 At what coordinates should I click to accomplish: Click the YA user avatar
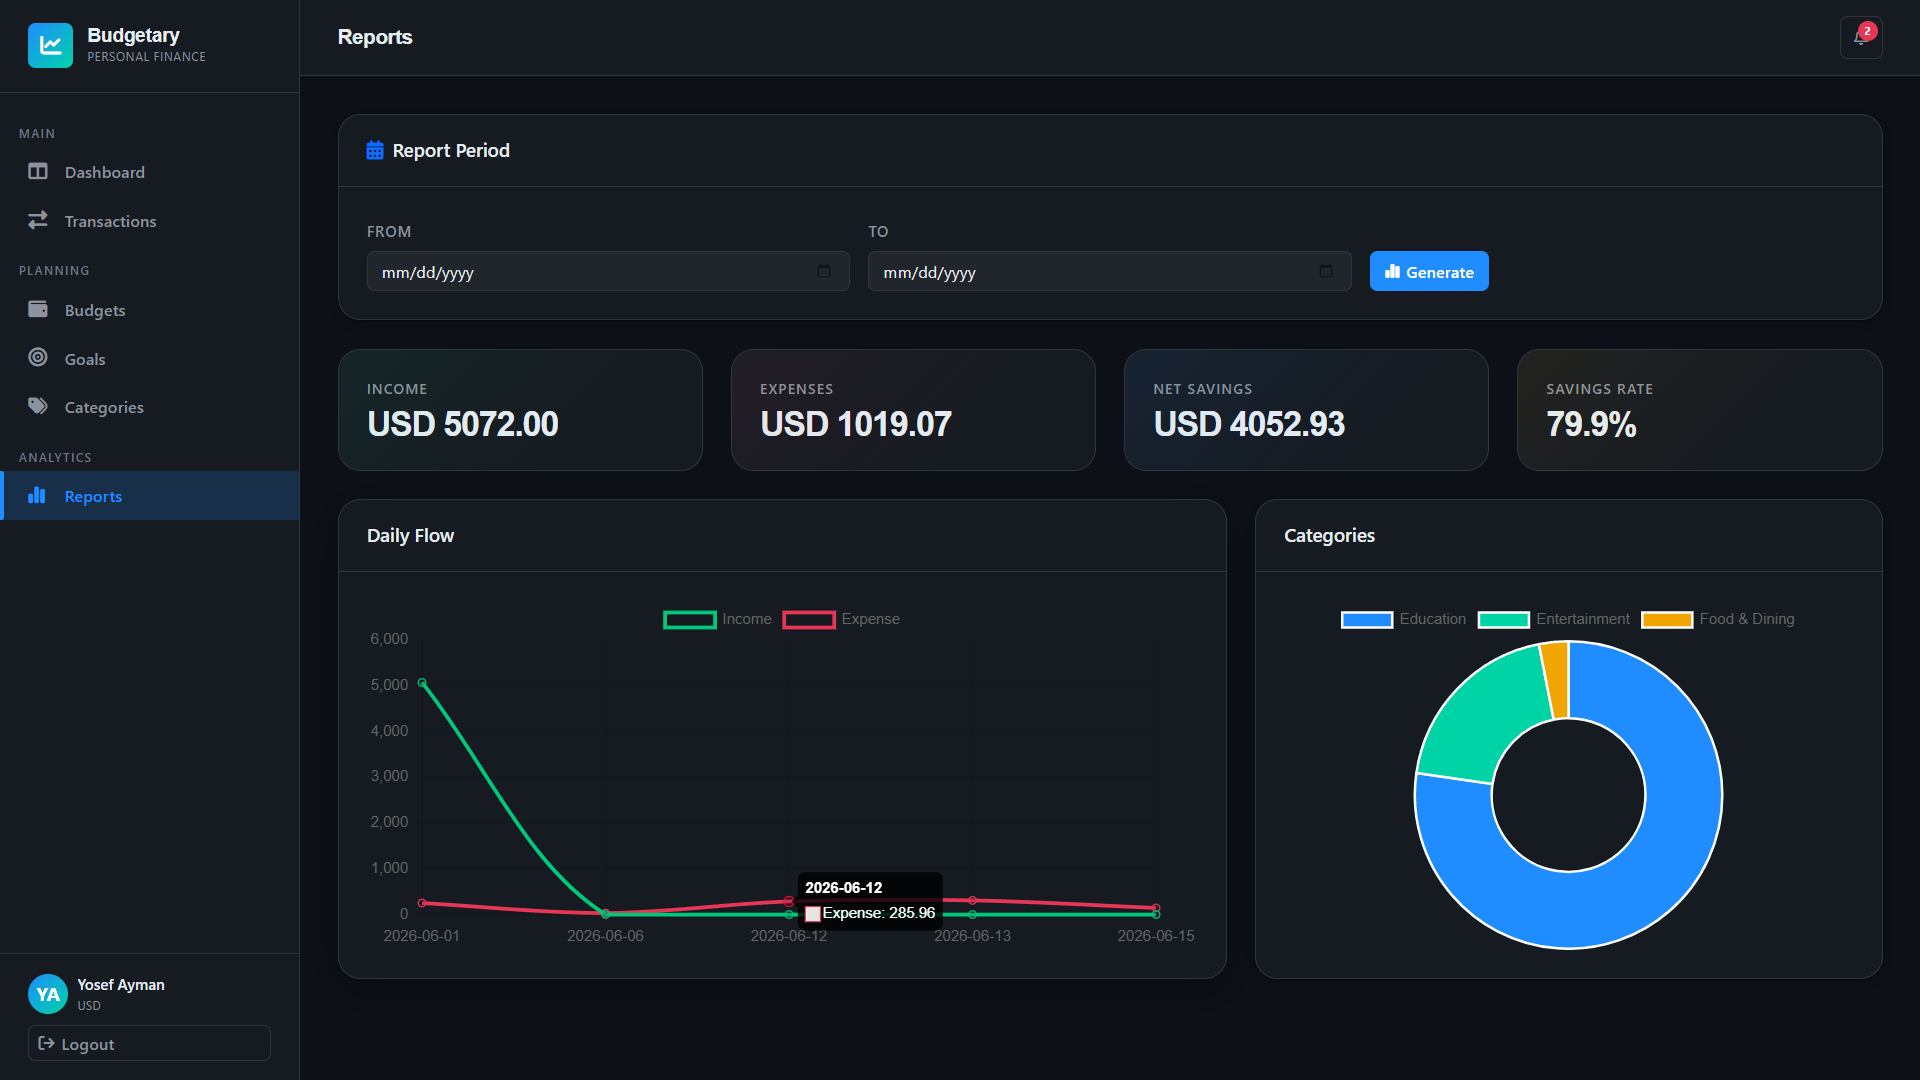(x=48, y=994)
